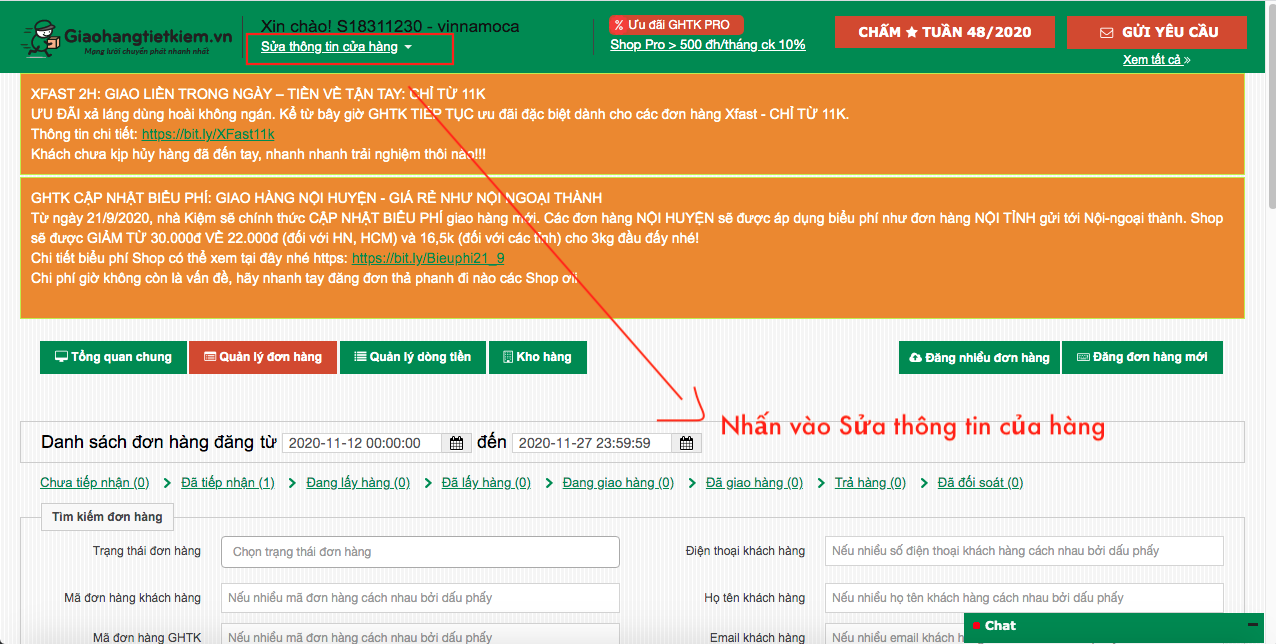Viewport: 1276px width, 644px height.
Task: Expand the Sửa thông tin cửa hàng dropdown
Action: coord(336,47)
